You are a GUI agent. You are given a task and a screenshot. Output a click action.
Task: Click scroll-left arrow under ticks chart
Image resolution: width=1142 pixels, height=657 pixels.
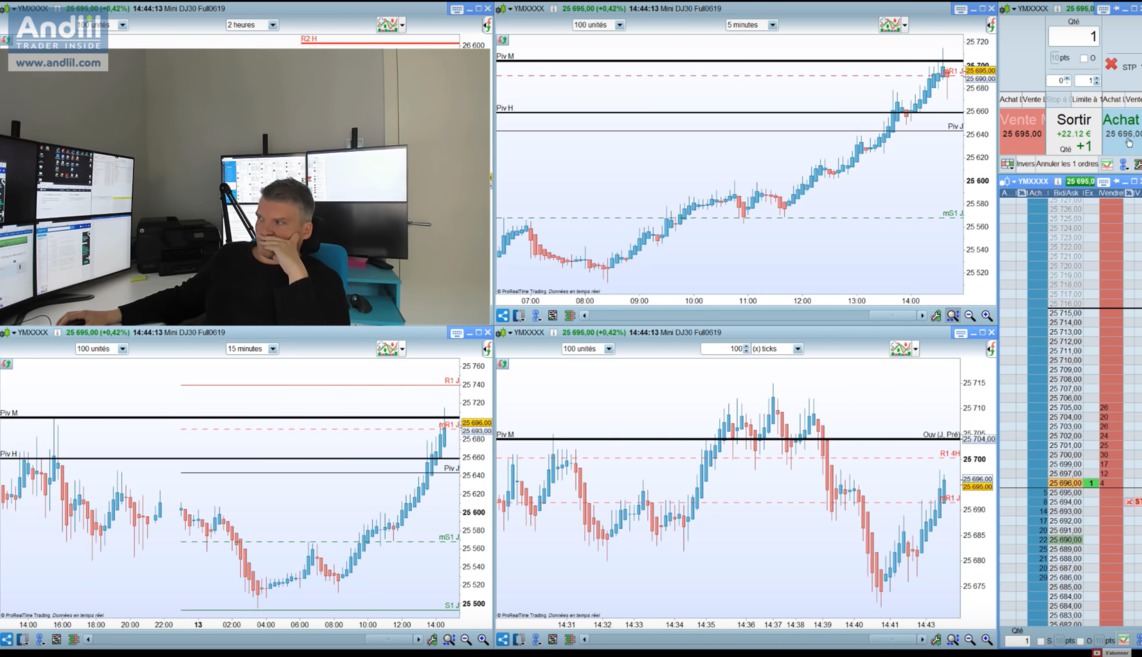(x=584, y=640)
